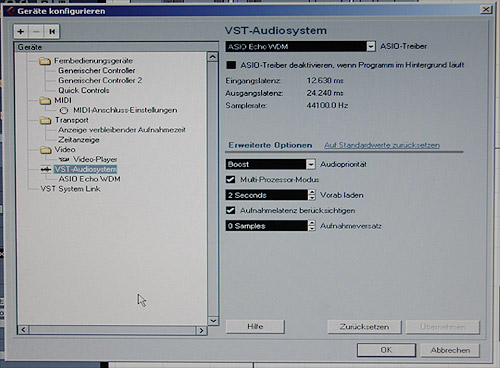Click the Zurücksetzen button
The image size is (500, 368).
[x=364, y=327]
